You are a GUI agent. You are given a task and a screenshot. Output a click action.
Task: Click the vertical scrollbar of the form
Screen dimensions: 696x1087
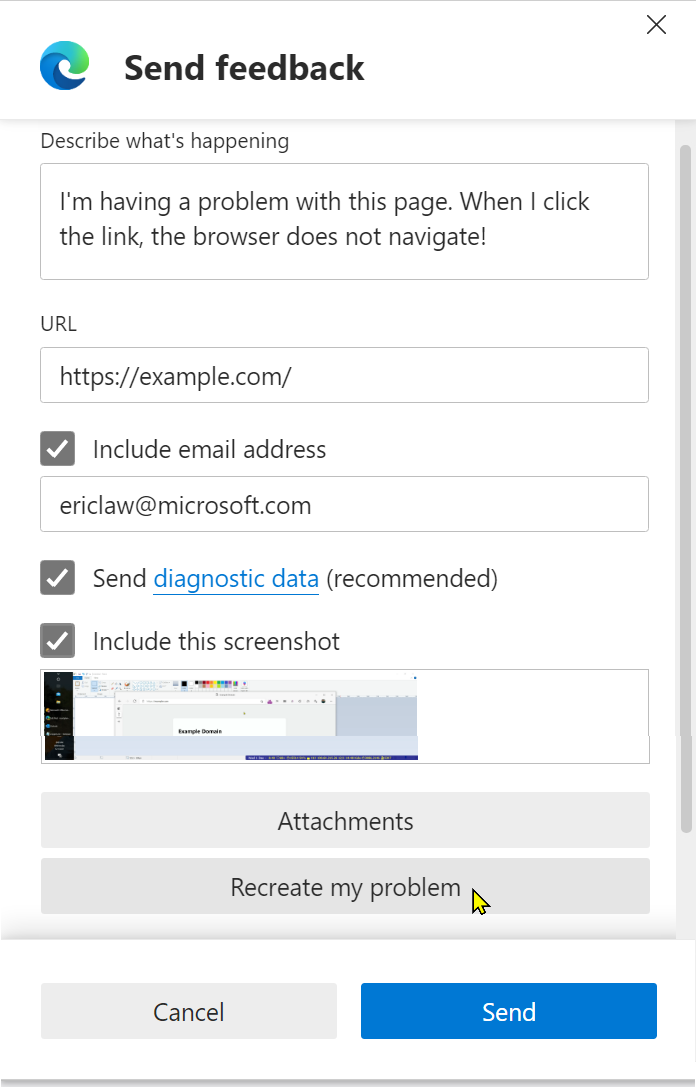click(685, 490)
